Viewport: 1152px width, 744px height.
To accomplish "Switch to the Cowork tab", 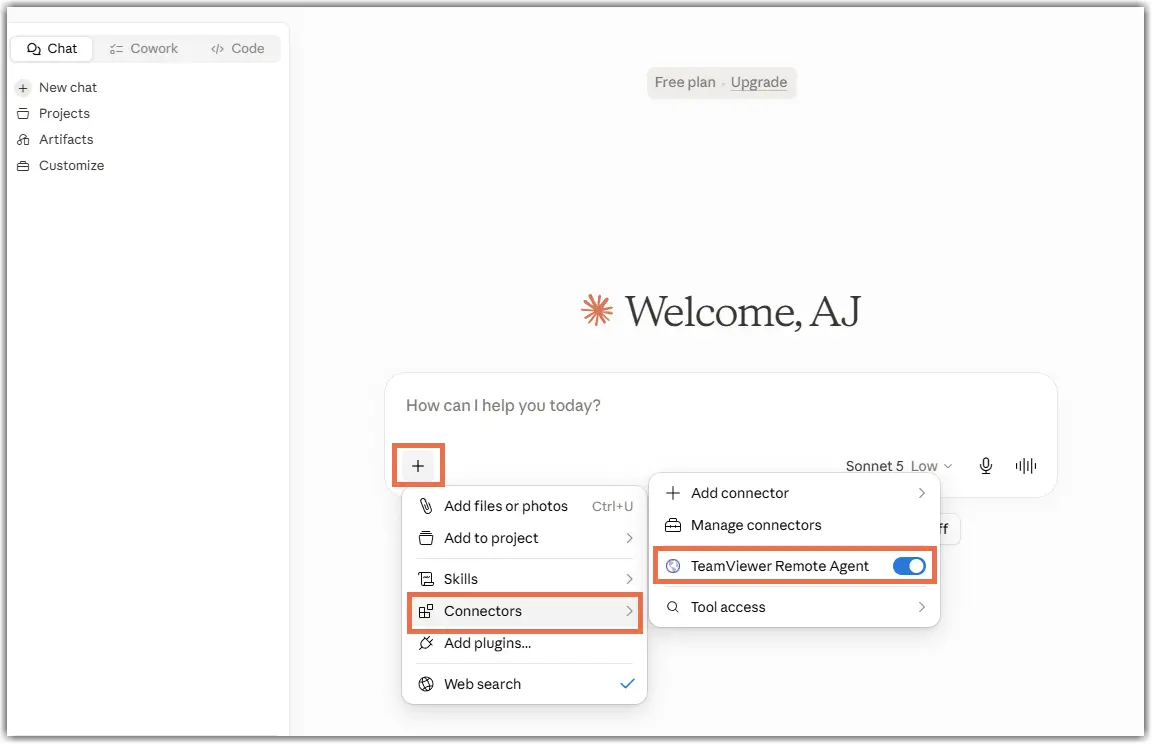I will (143, 48).
